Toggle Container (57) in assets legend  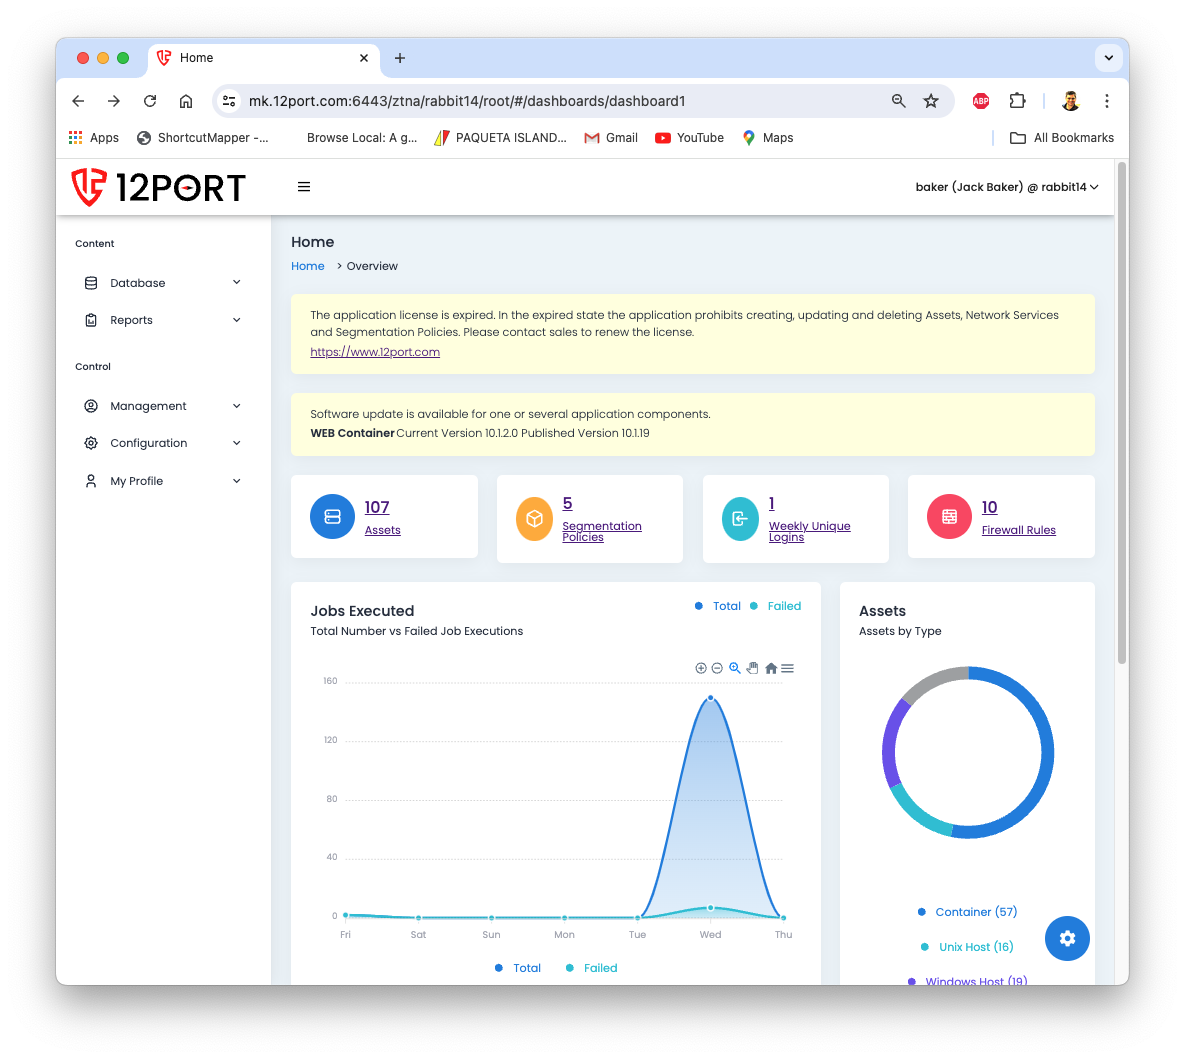coord(975,912)
